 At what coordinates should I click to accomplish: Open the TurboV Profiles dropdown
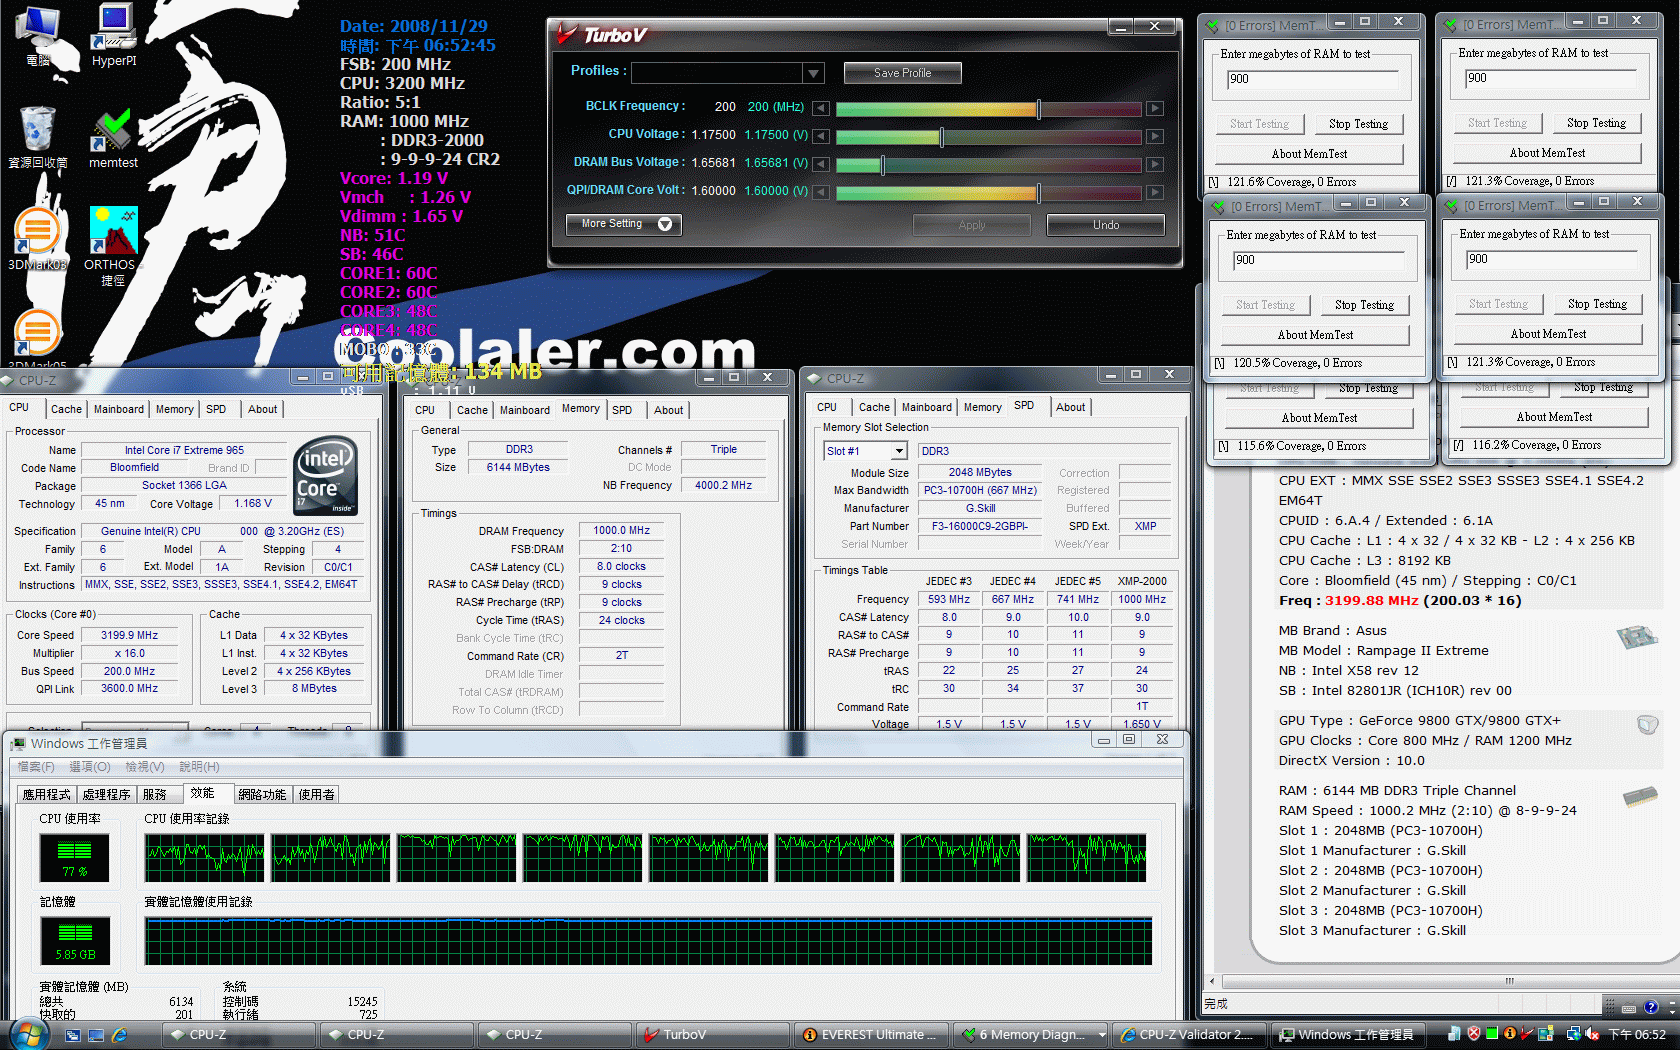[x=813, y=73]
